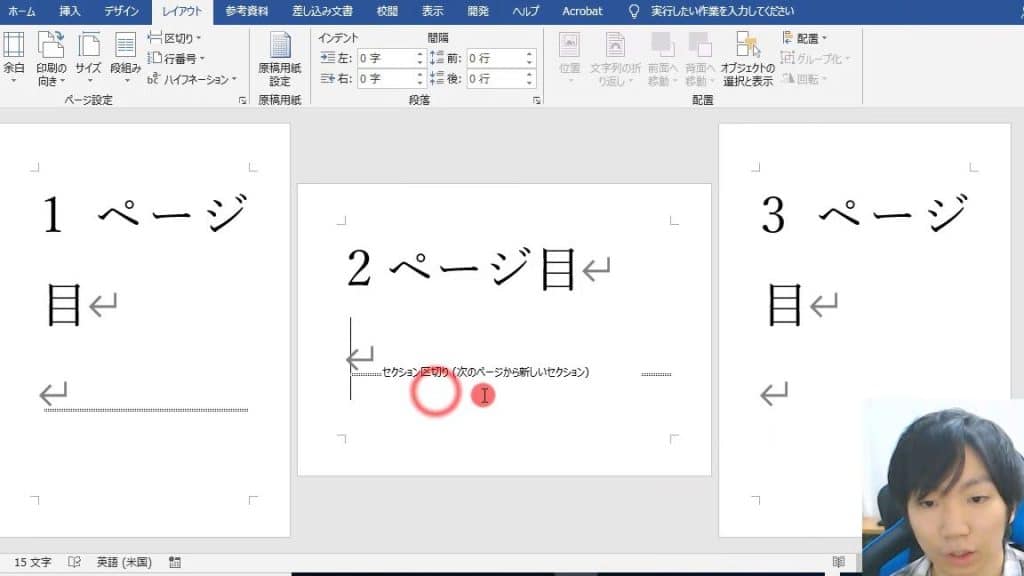Click the 英語 (米国) language button
This screenshot has width=1024, height=576.
[x=123, y=563]
